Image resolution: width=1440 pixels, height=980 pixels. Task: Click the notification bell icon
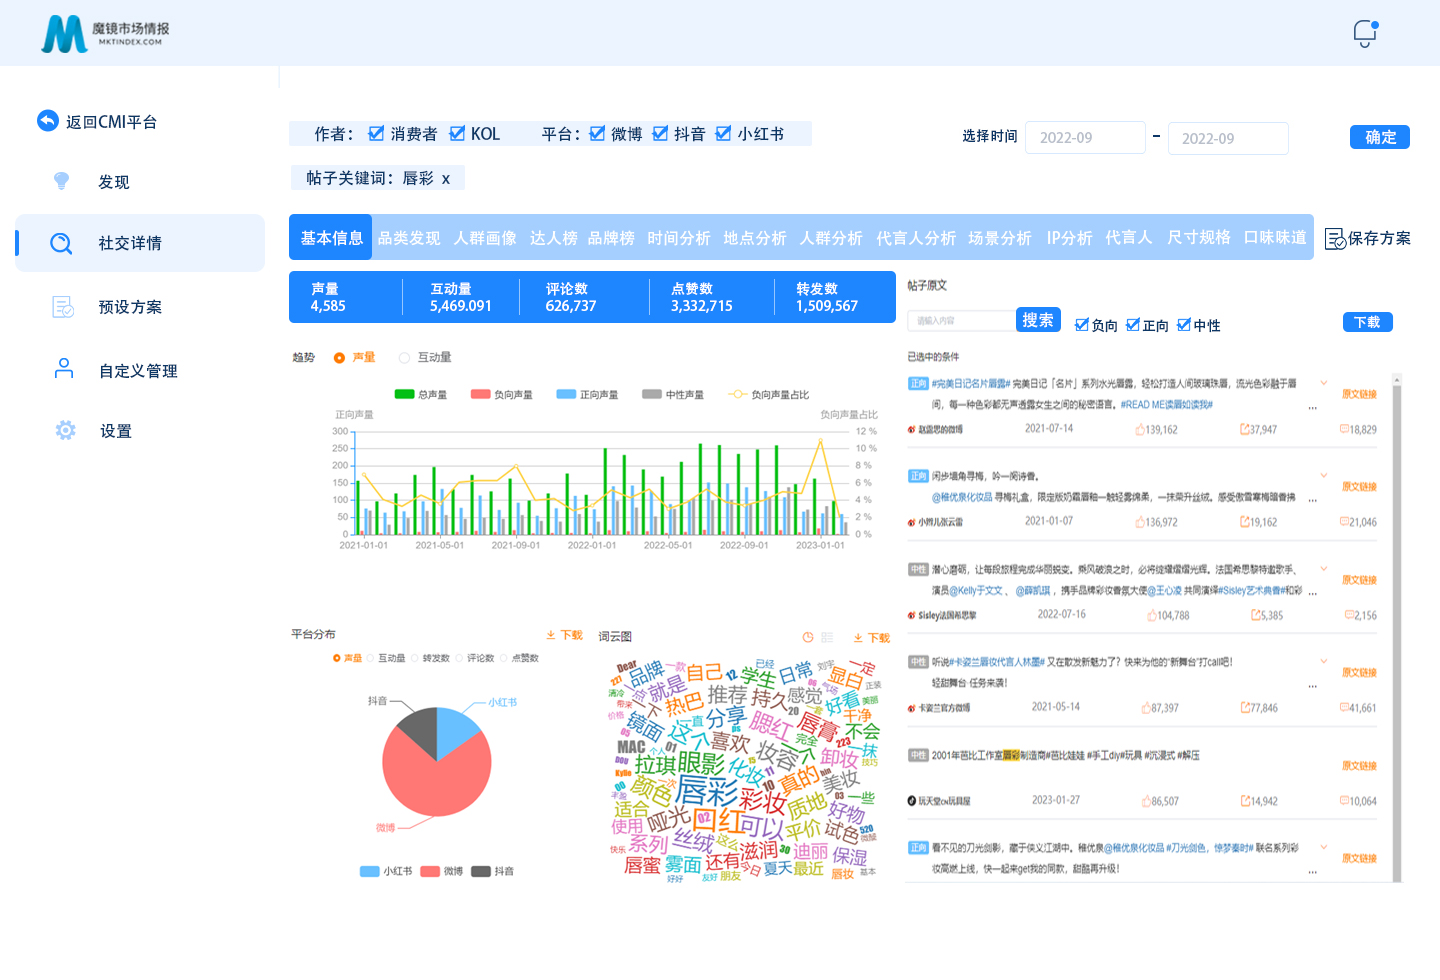tap(1365, 33)
